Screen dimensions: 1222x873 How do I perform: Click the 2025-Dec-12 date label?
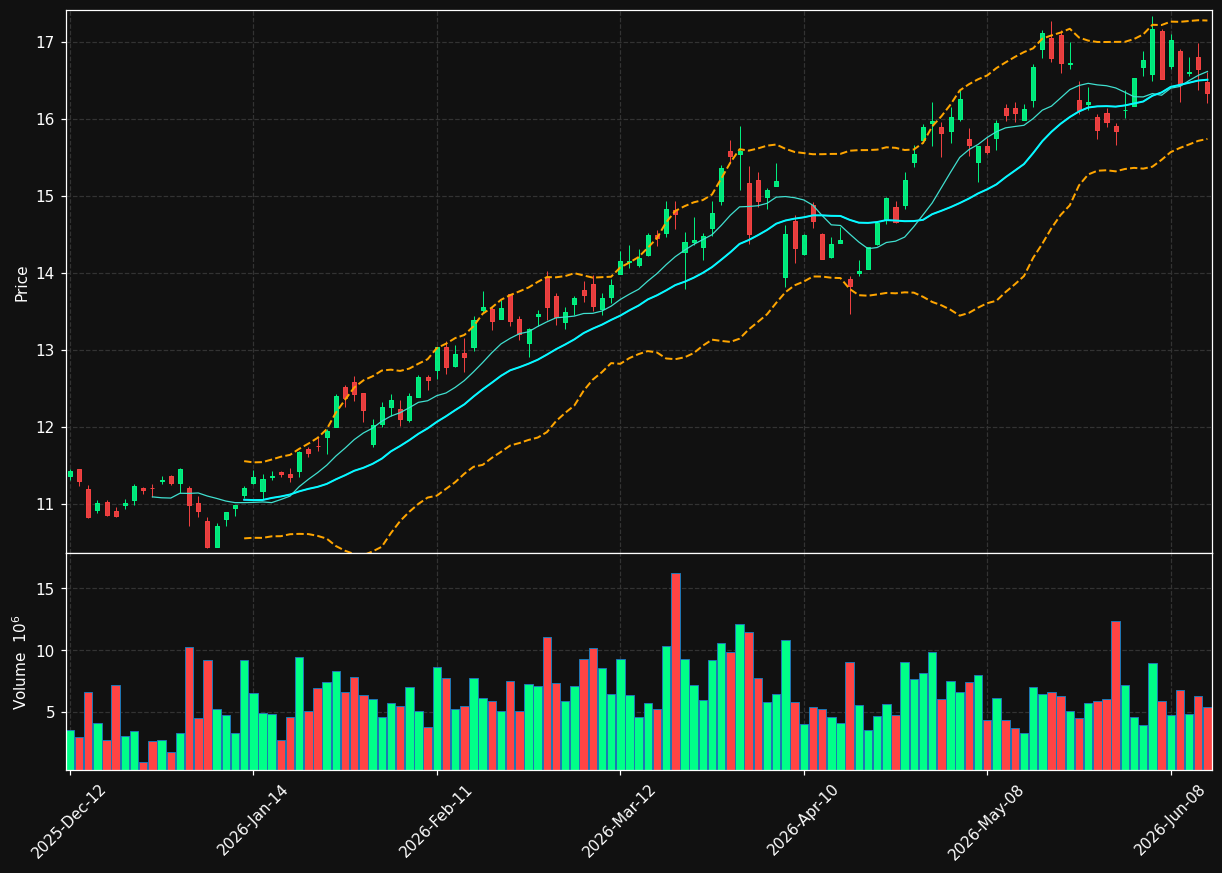click(69, 822)
